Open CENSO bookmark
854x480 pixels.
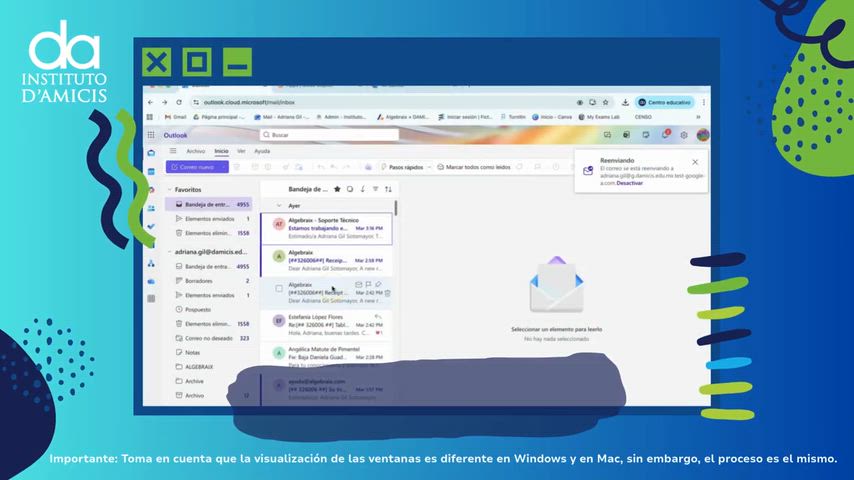coord(643,117)
